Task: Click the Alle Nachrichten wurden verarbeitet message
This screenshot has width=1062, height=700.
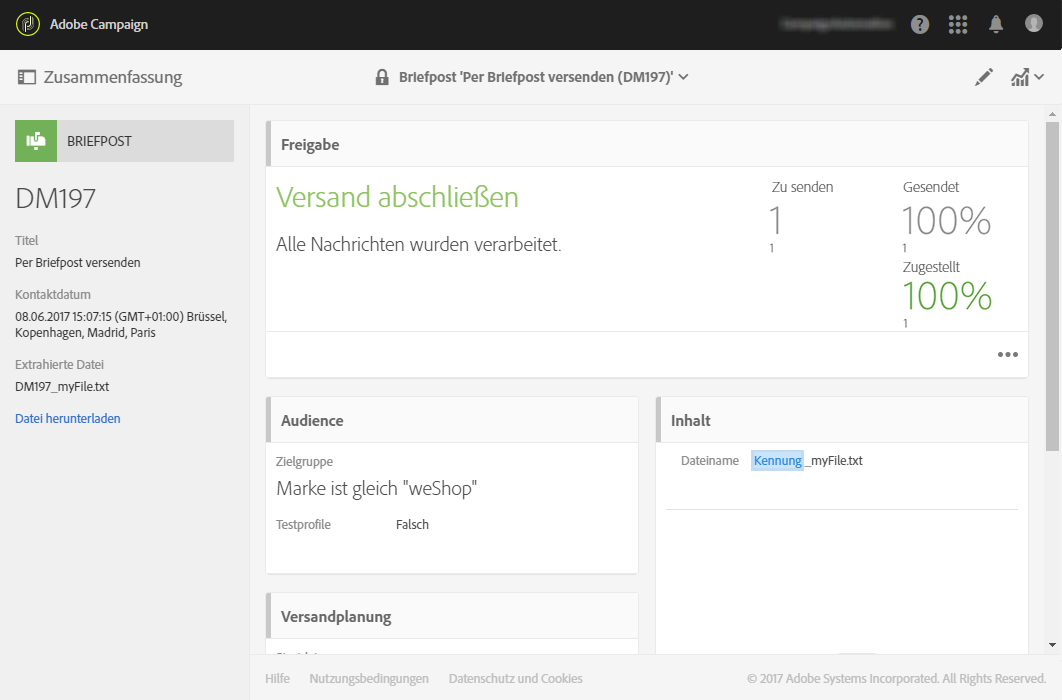Action: (419, 244)
